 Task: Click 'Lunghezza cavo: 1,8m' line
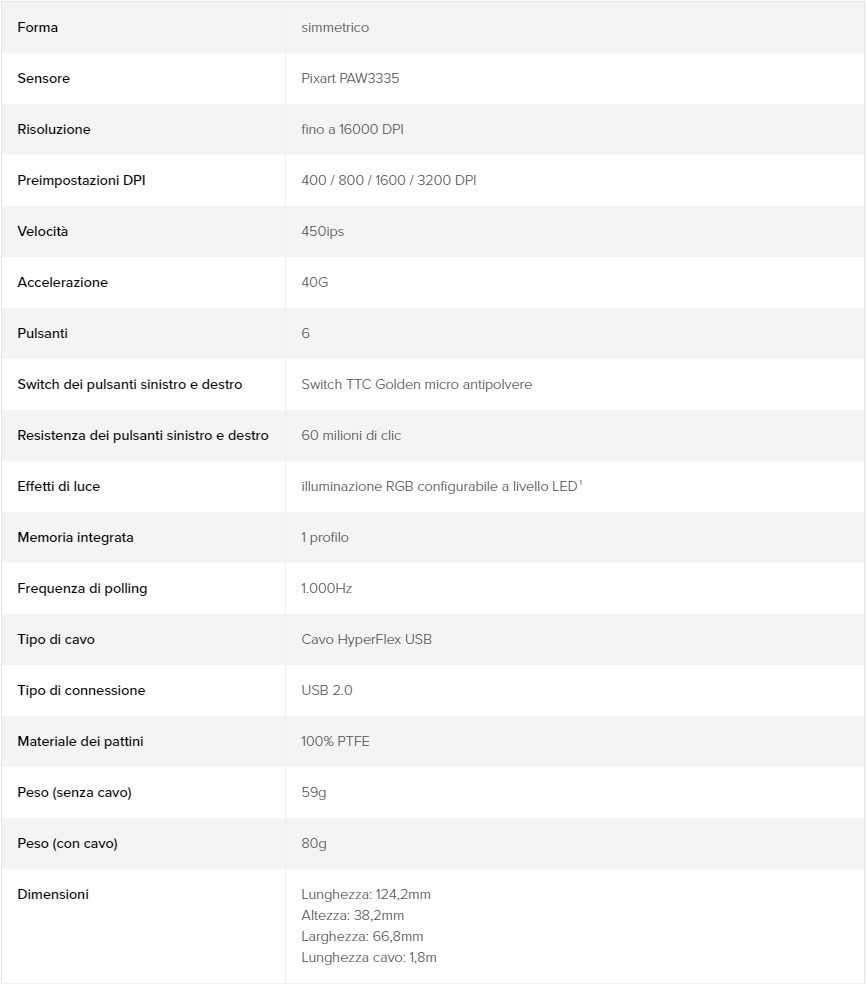coord(369,957)
